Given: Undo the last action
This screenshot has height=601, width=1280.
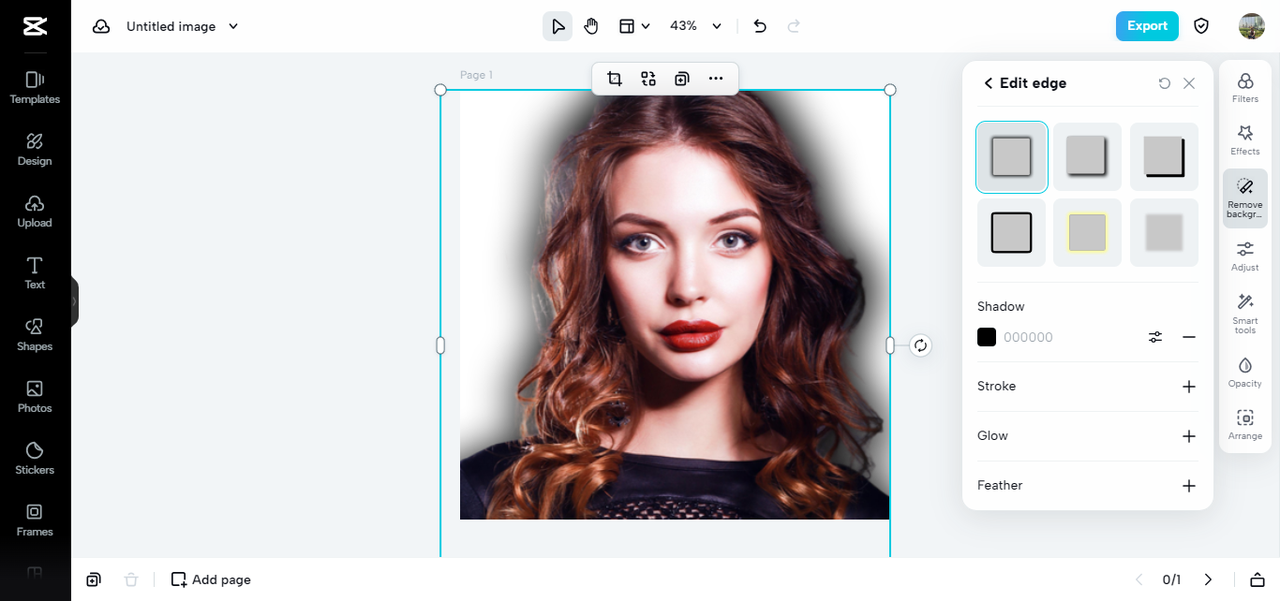Looking at the screenshot, I should (760, 26).
